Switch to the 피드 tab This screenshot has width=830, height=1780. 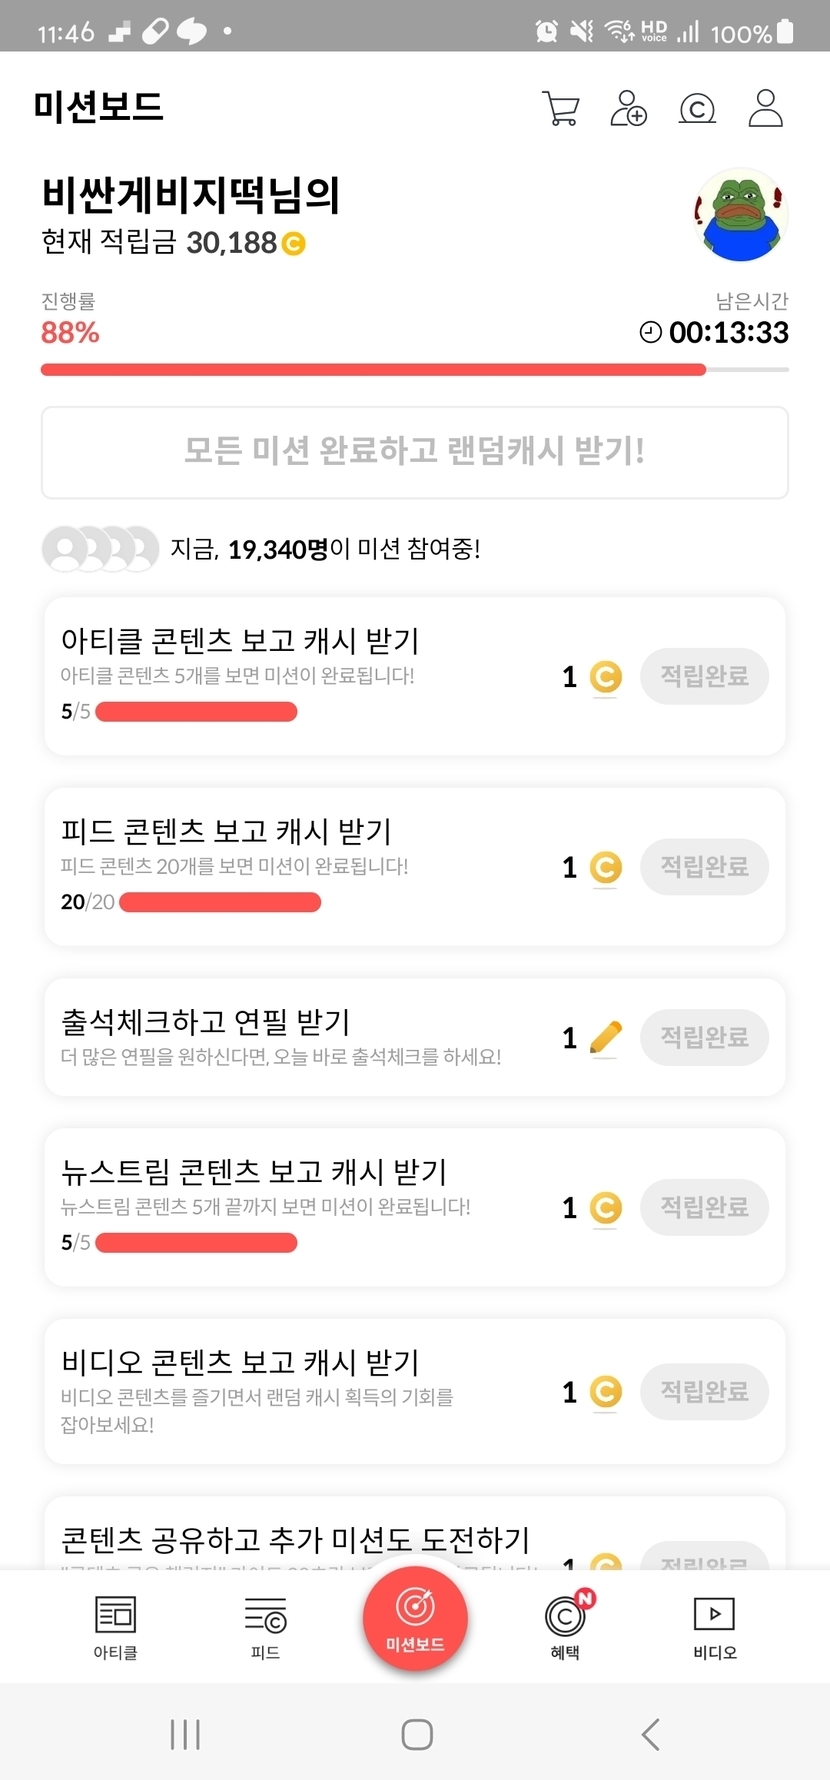coord(265,1625)
